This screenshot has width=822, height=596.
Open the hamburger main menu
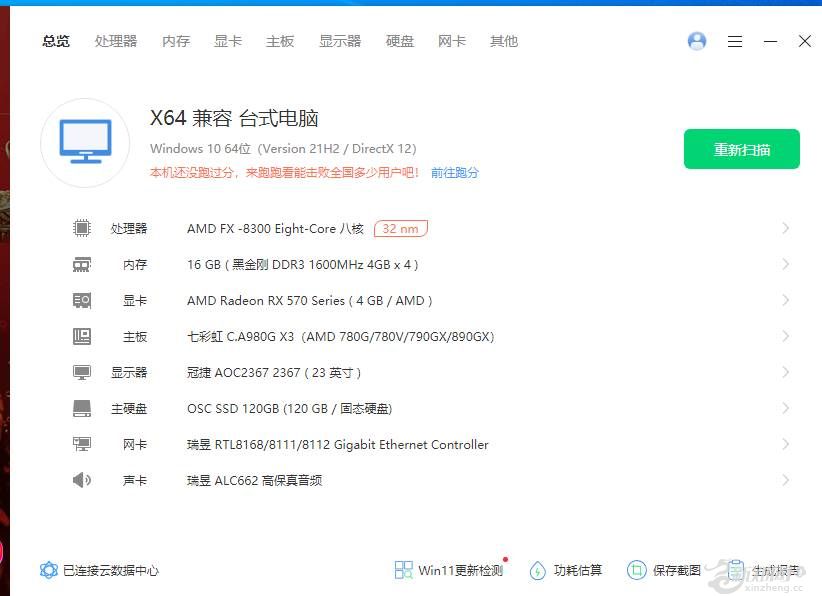coord(735,41)
